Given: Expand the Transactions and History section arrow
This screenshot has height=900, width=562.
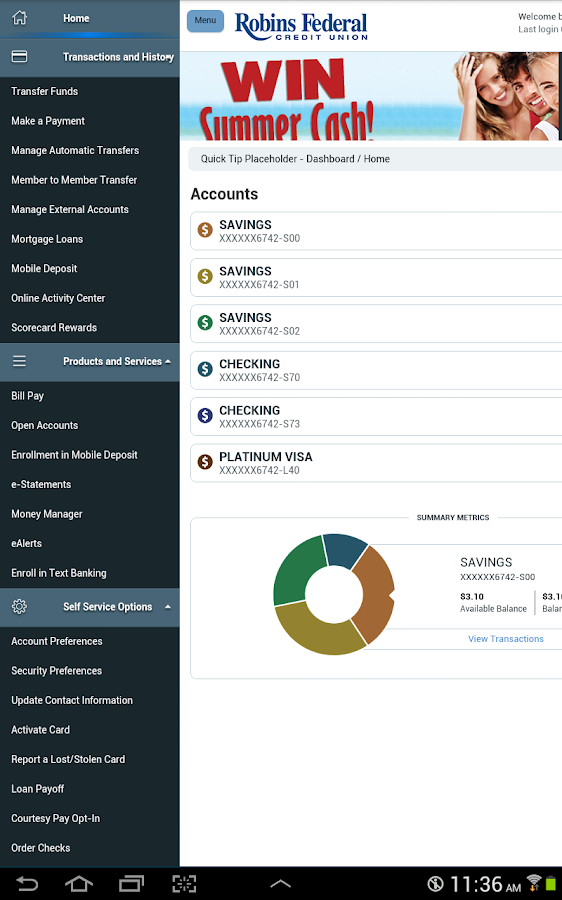Looking at the screenshot, I should tap(170, 57).
